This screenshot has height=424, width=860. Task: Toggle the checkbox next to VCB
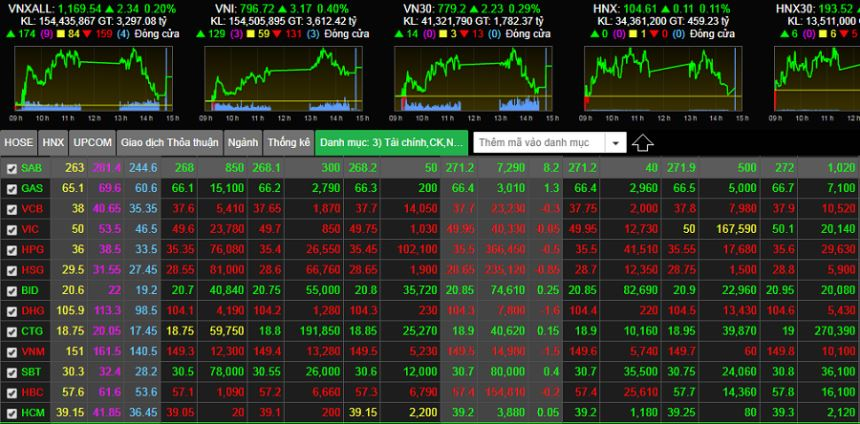point(12,209)
